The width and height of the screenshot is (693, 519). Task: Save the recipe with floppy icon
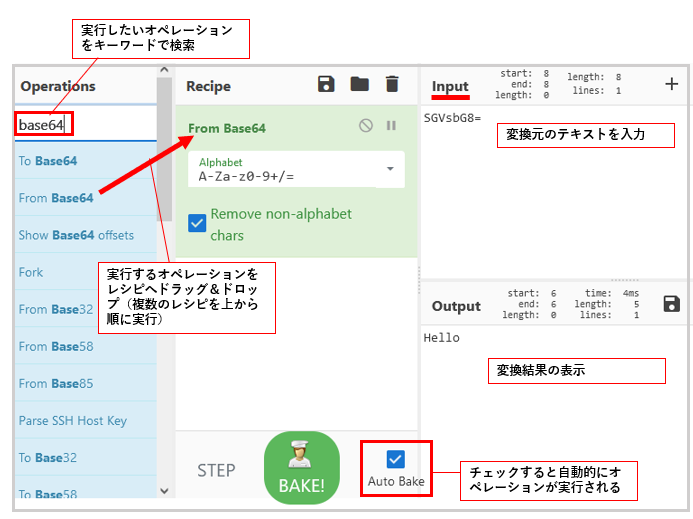(326, 84)
